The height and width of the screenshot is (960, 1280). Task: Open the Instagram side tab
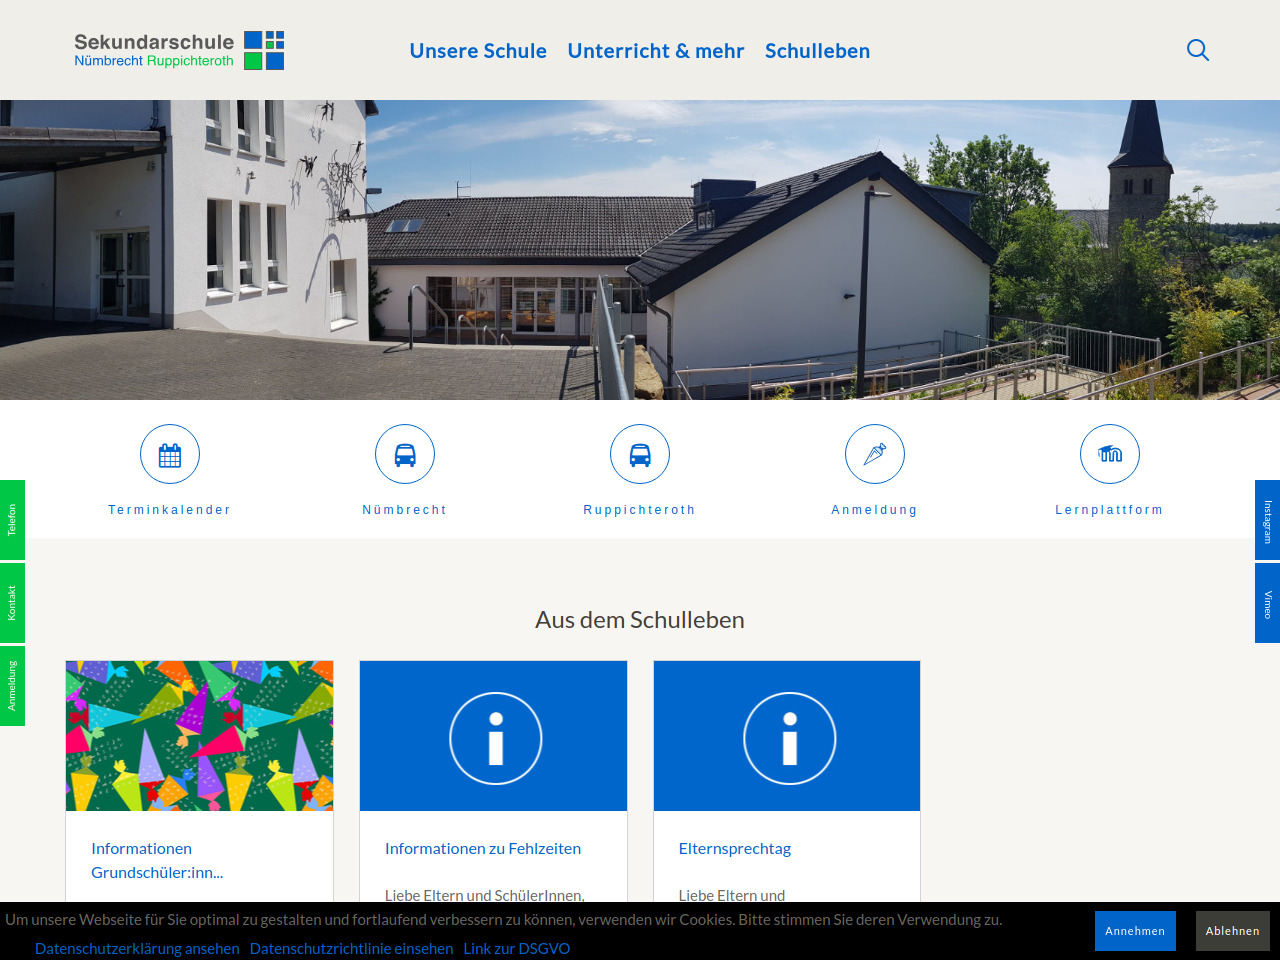click(1267, 520)
